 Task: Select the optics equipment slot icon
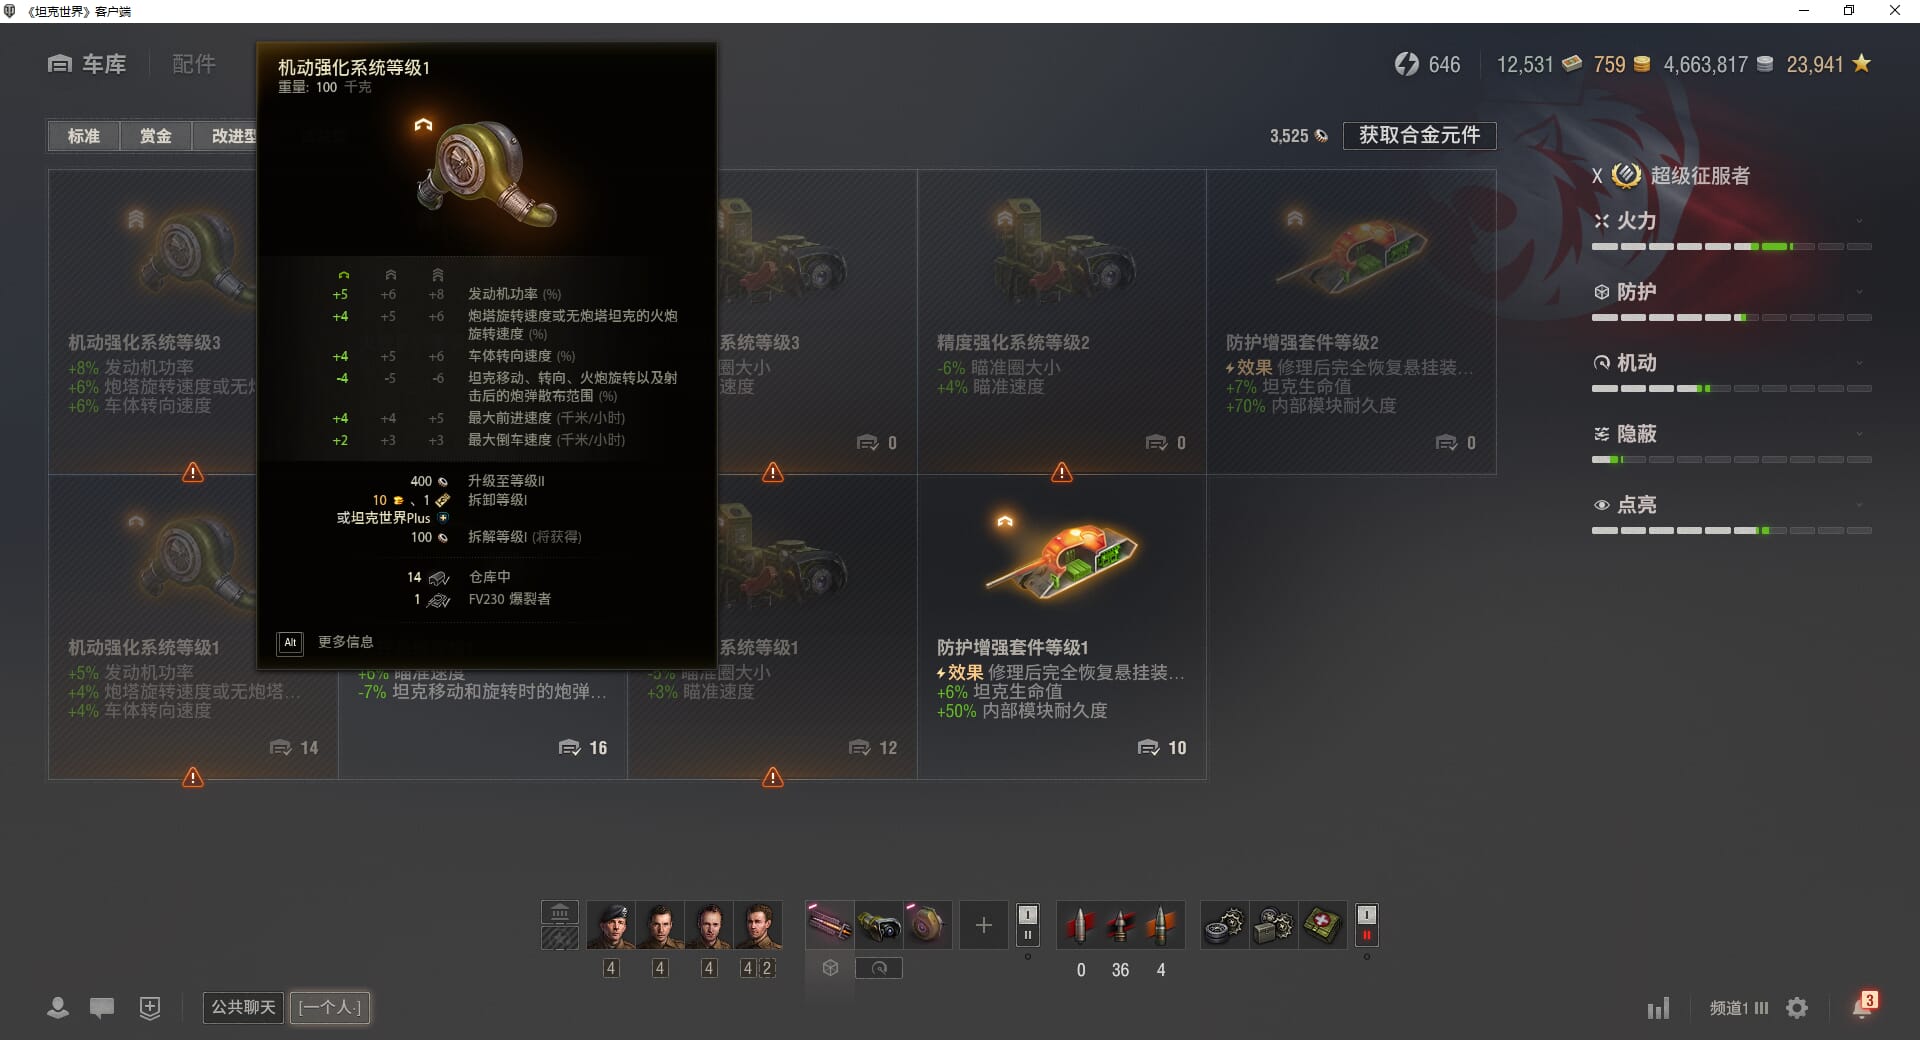879,925
